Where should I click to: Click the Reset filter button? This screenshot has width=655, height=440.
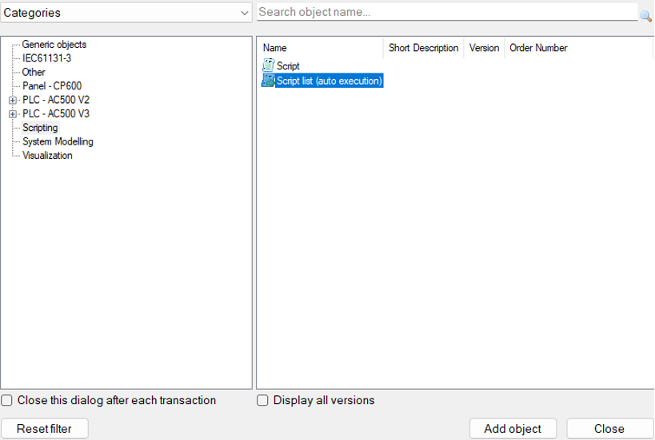click(x=45, y=428)
